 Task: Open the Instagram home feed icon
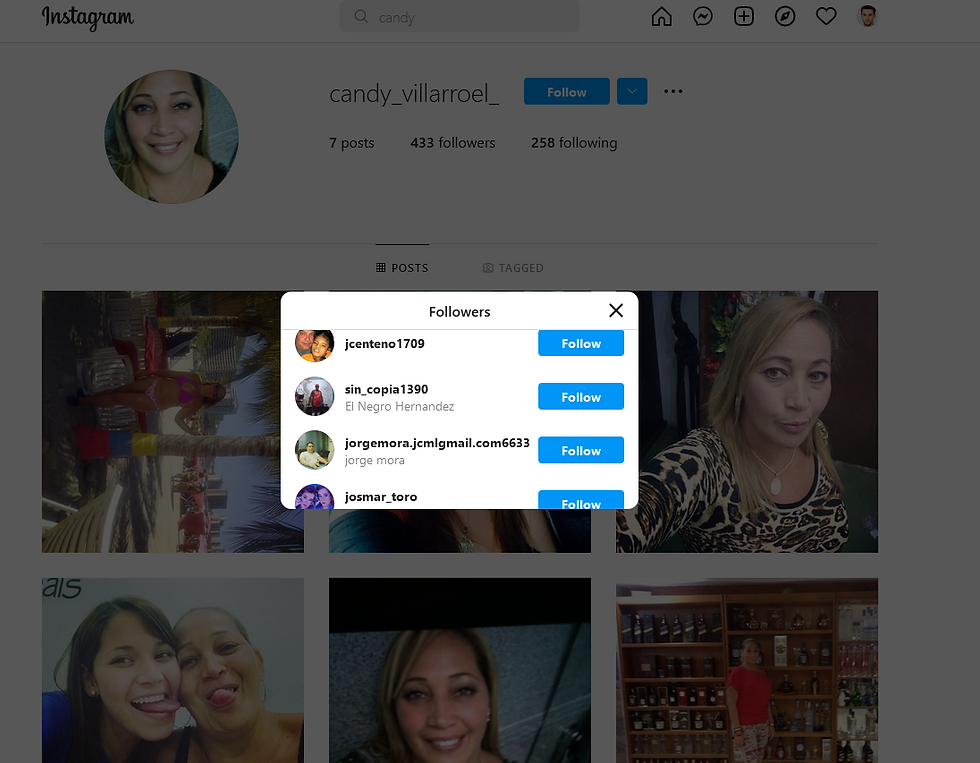click(x=661, y=16)
